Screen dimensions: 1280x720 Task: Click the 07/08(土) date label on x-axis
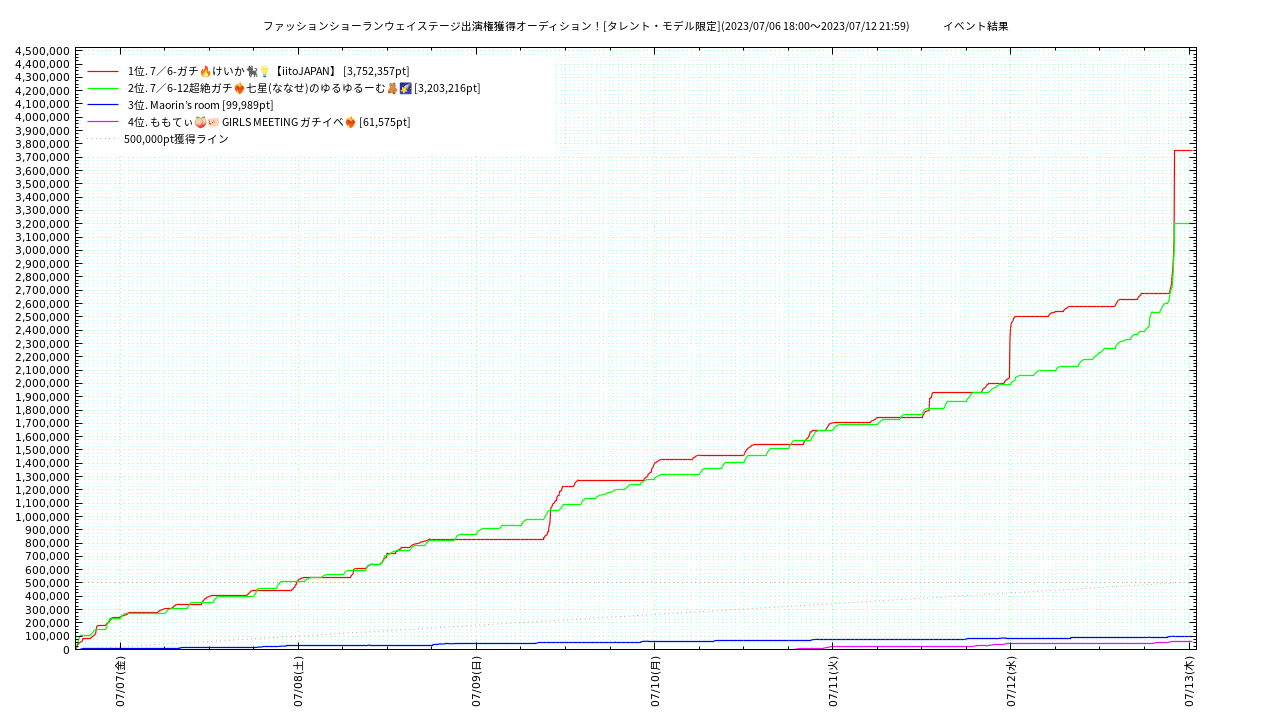(x=298, y=682)
